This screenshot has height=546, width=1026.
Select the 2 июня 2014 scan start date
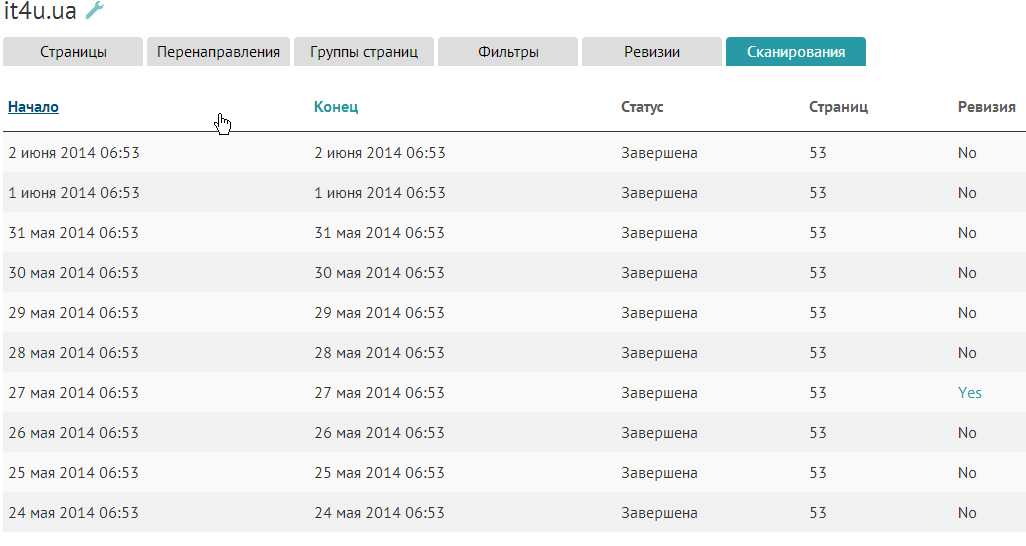coord(74,153)
